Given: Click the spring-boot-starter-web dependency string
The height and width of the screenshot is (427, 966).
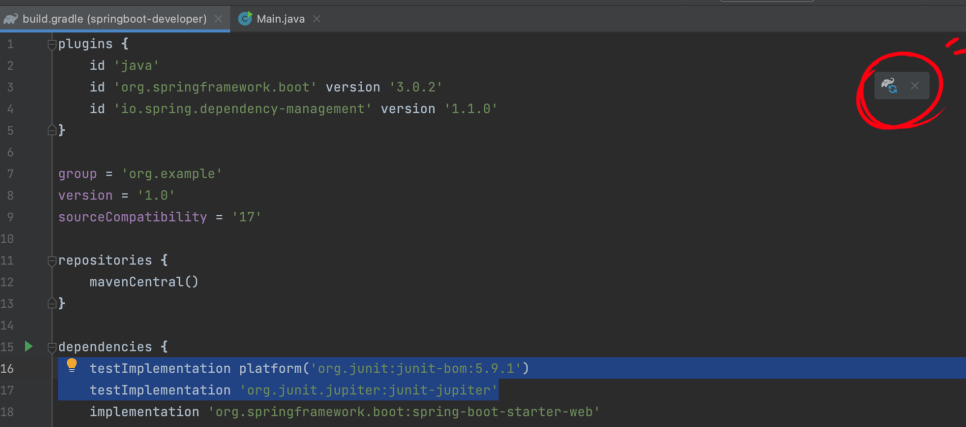Looking at the screenshot, I should coord(404,412).
